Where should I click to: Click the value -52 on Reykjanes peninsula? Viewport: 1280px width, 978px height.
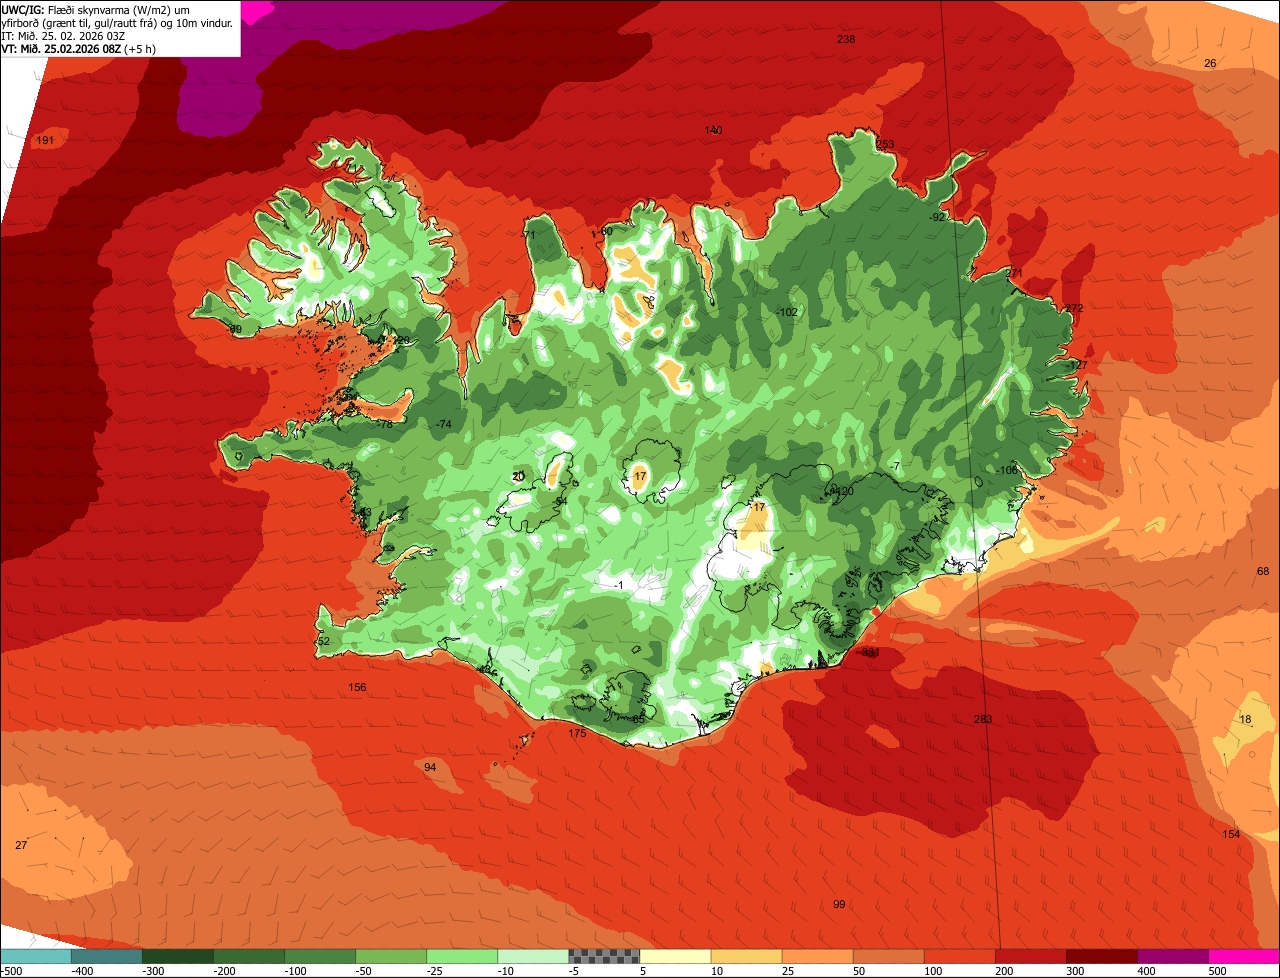coord(321,641)
